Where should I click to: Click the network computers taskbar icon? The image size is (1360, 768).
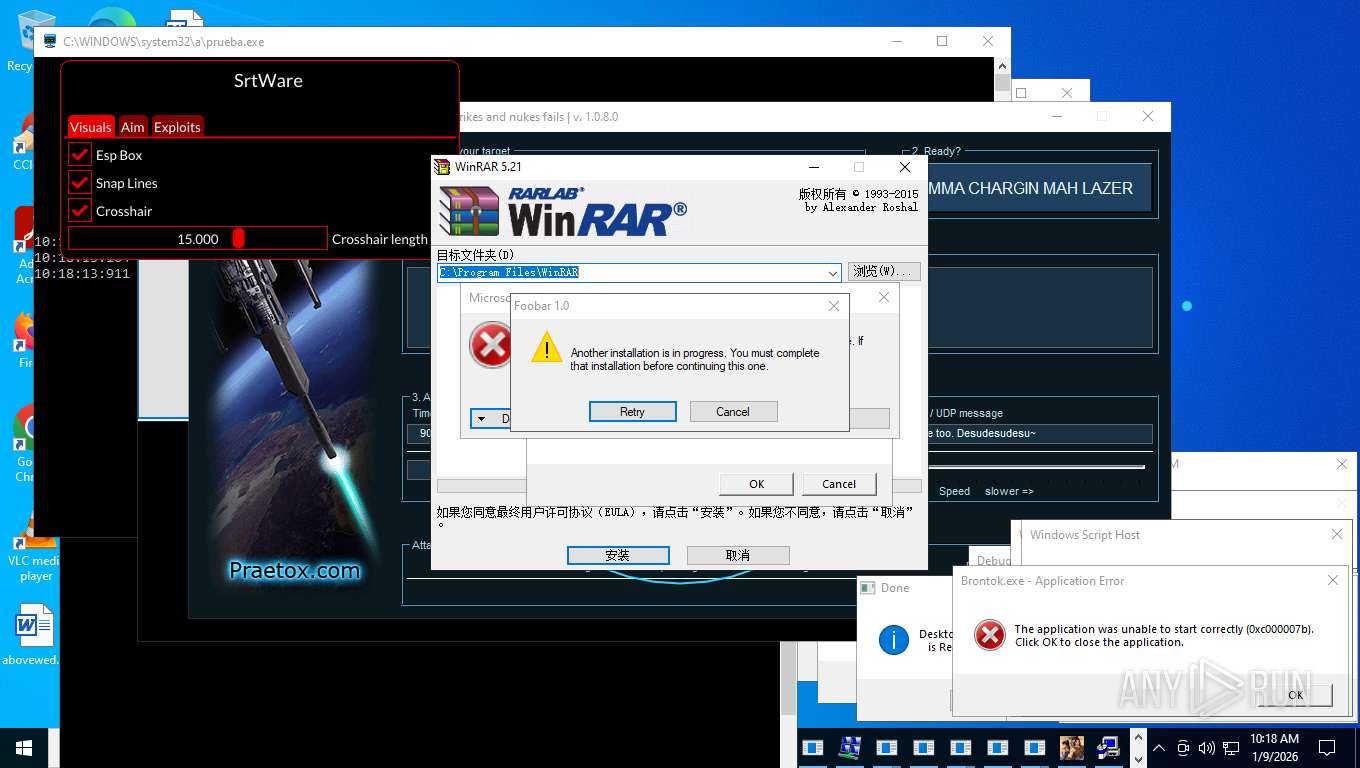(x=850, y=747)
